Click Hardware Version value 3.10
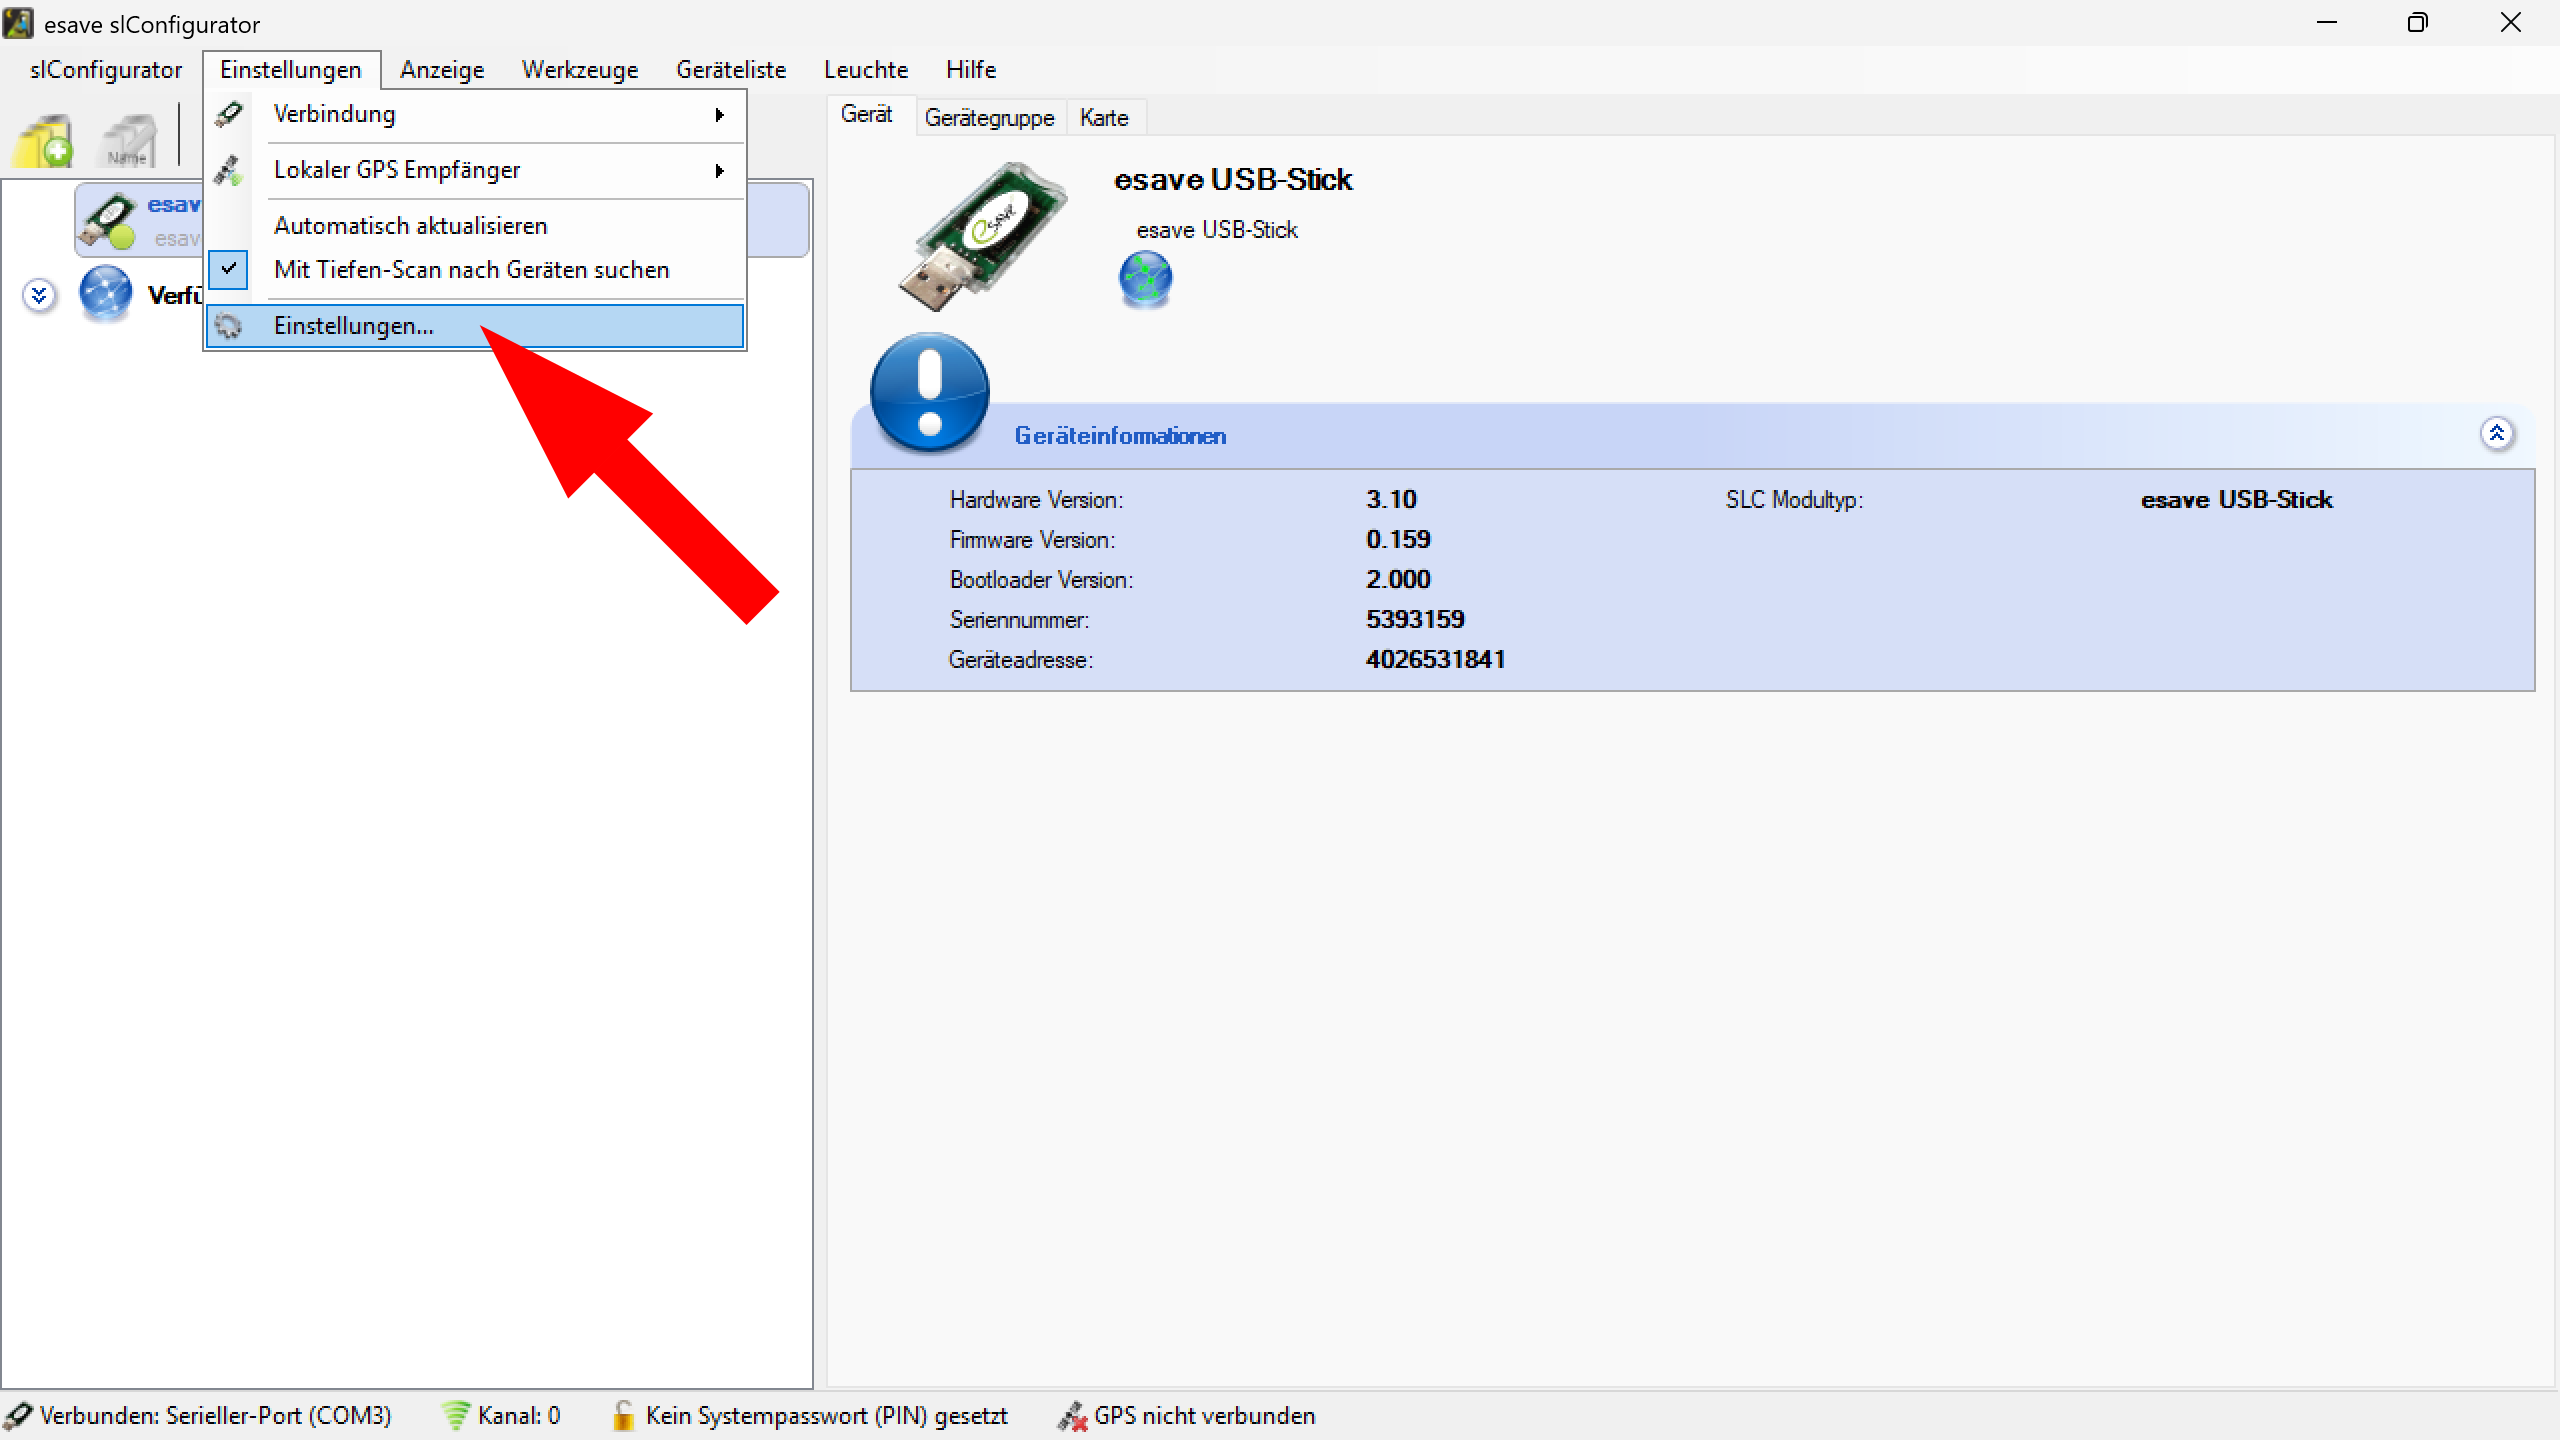 (1391, 500)
